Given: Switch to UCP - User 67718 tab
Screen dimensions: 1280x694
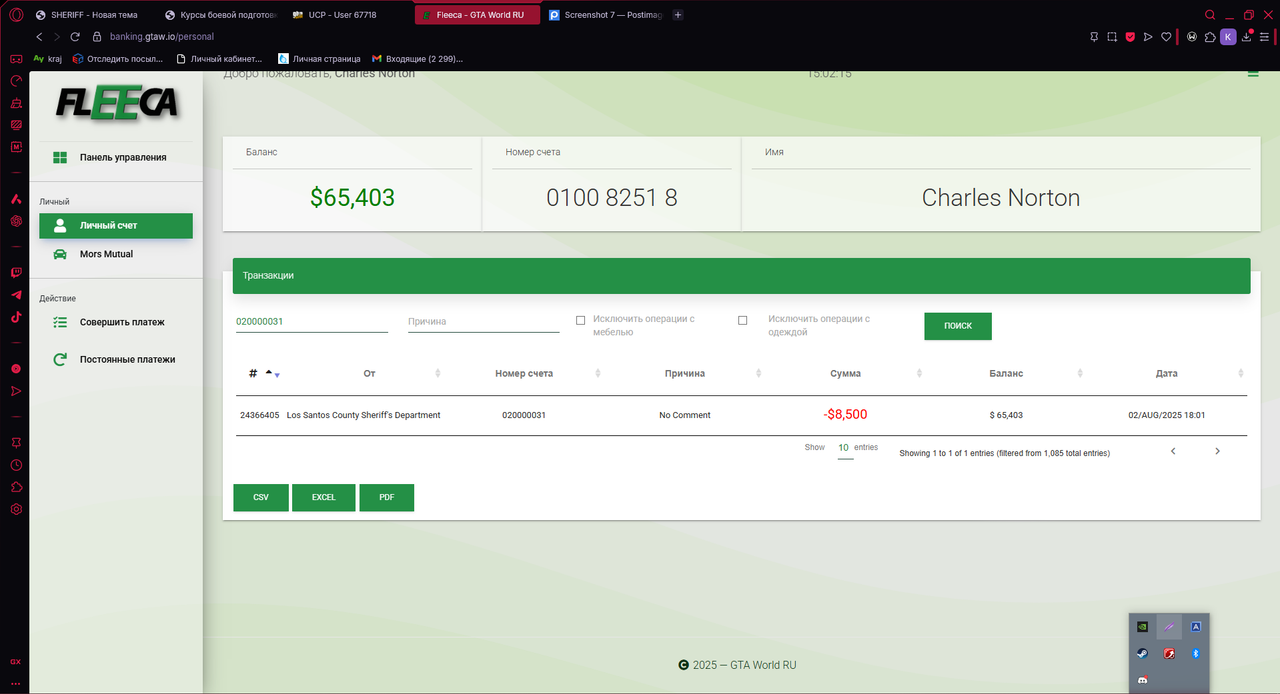Looking at the screenshot, I should click(x=348, y=15).
